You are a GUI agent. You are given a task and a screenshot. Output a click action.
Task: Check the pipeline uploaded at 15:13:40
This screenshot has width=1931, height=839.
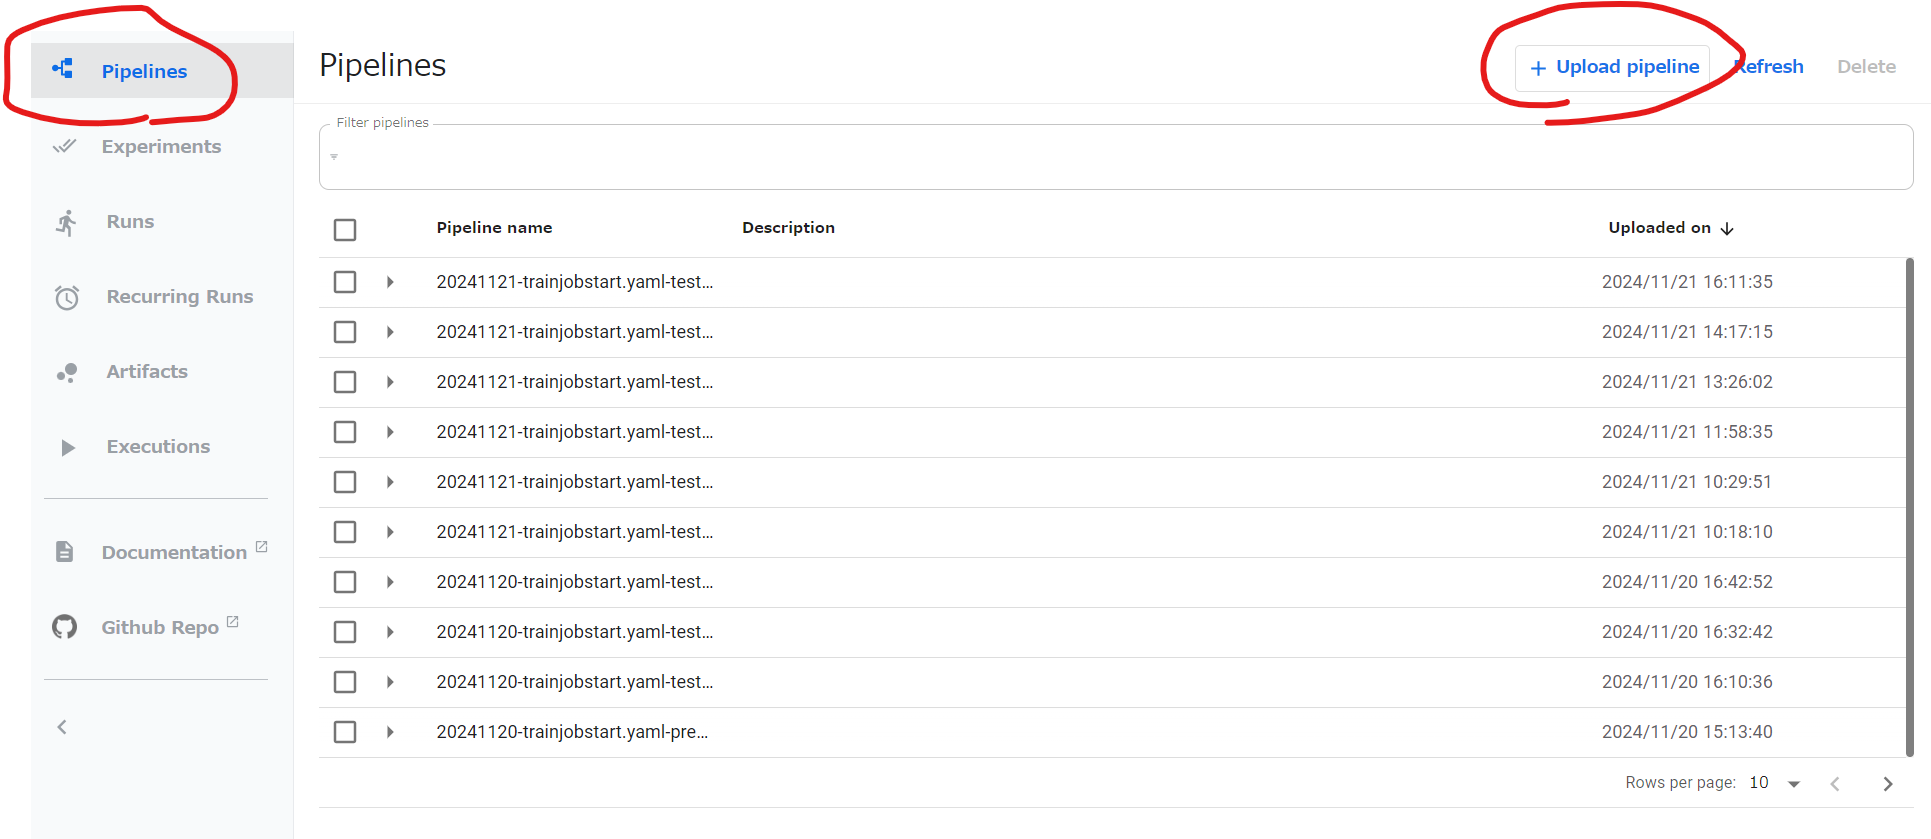345,732
